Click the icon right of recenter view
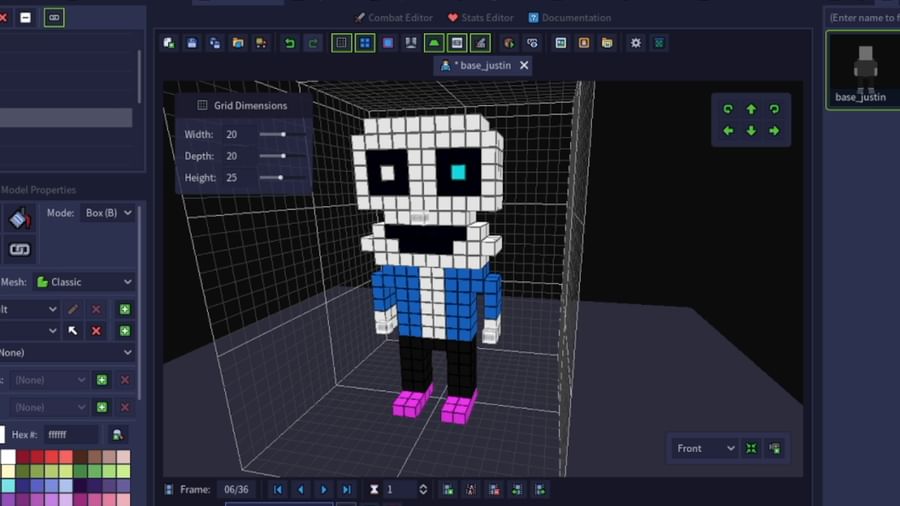900x506 pixels. coord(775,448)
